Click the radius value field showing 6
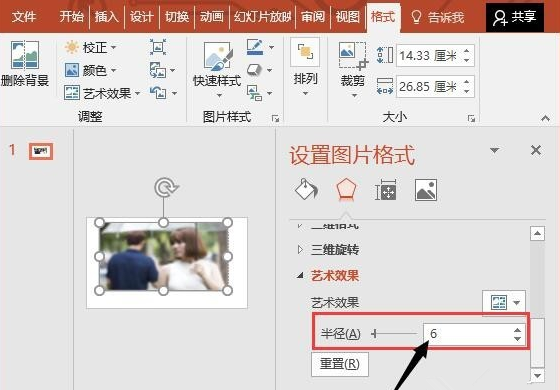Screen dimensions: 560x390 click(x=474, y=334)
